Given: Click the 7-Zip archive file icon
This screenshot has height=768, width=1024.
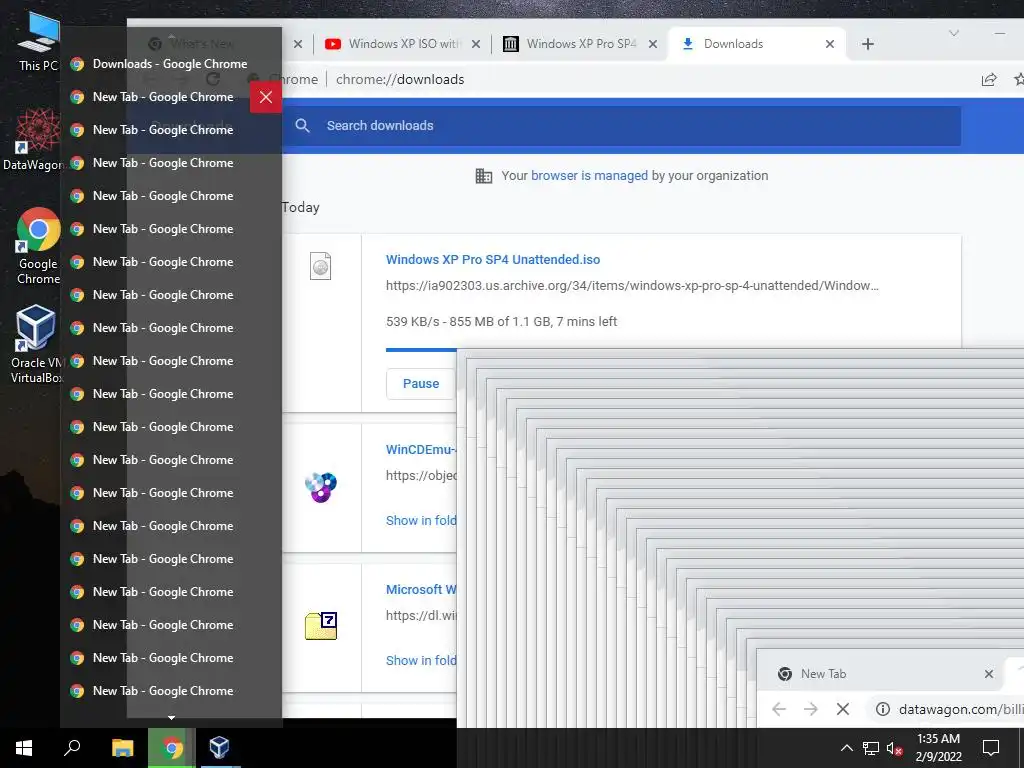Looking at the screenshot, I should pyautogui.click(x=321, y=626).
